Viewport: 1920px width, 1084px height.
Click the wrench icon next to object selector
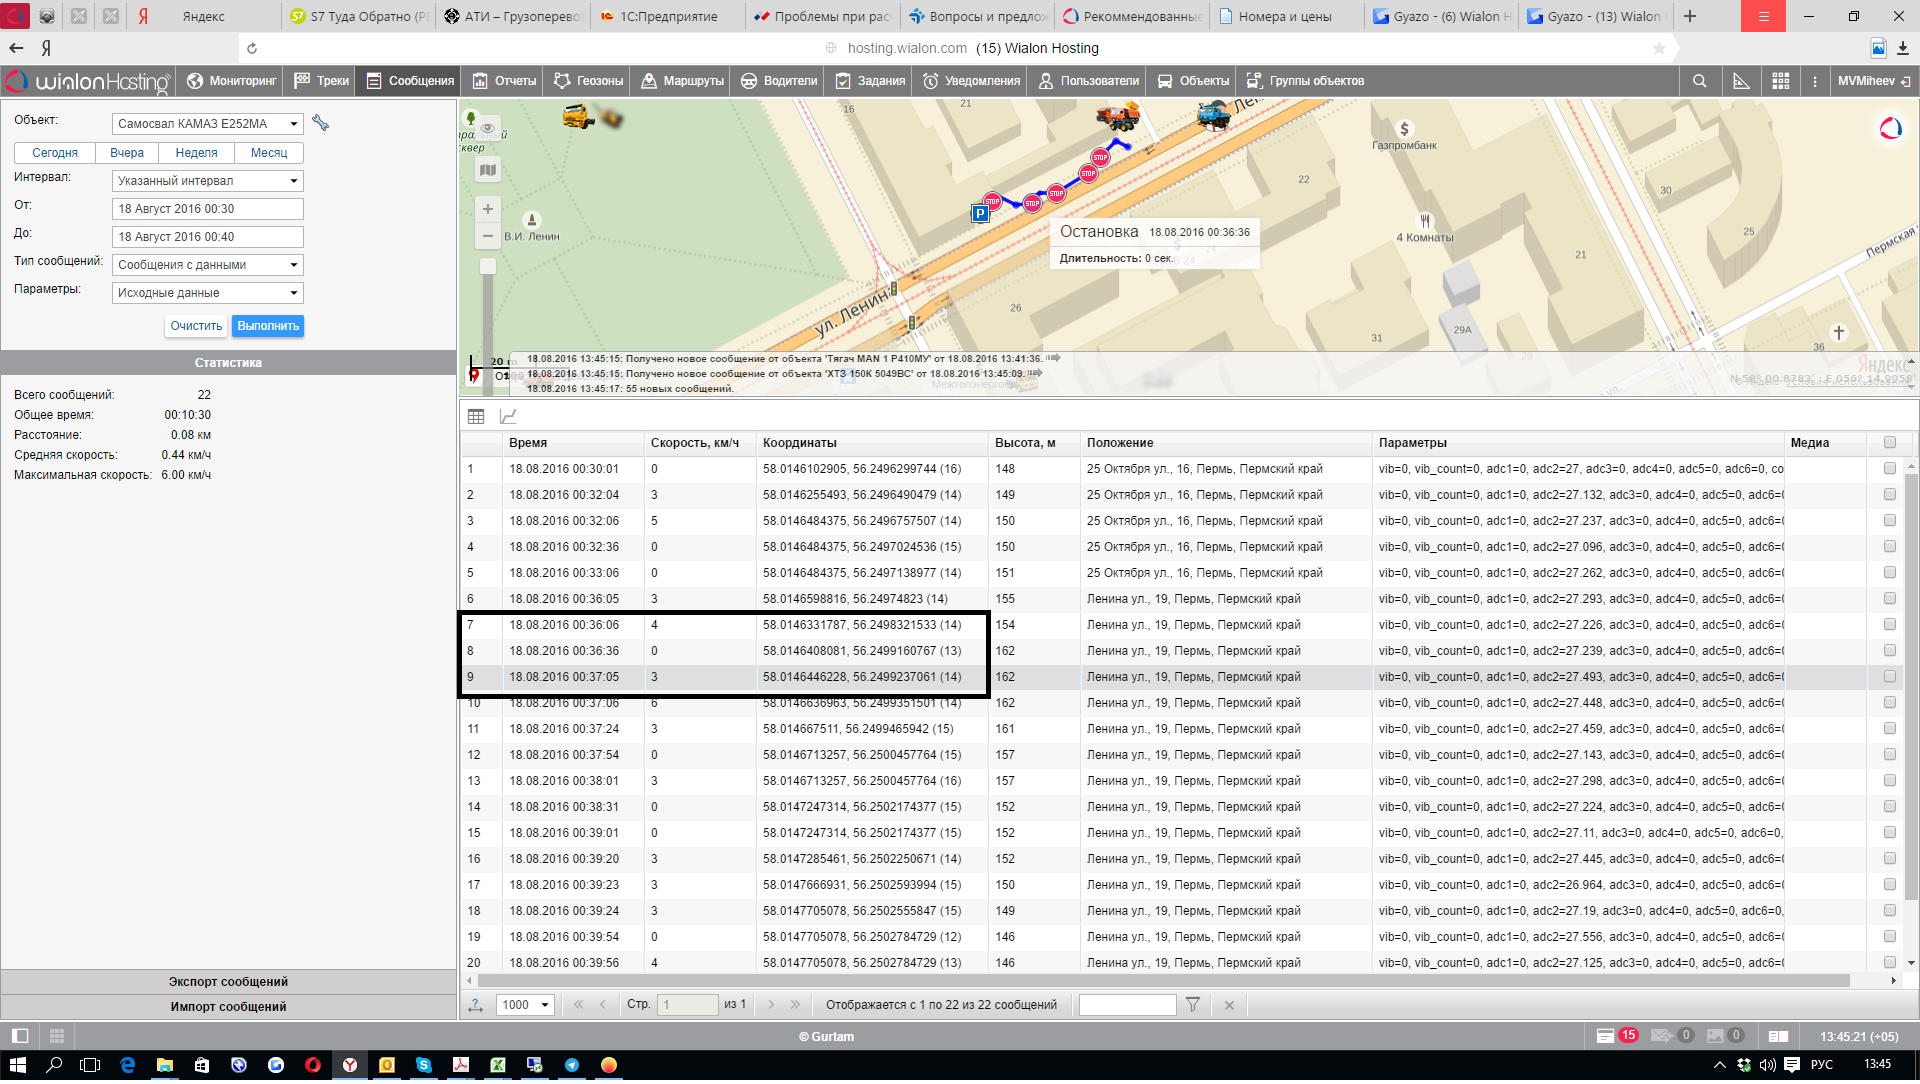pos(320,123)
